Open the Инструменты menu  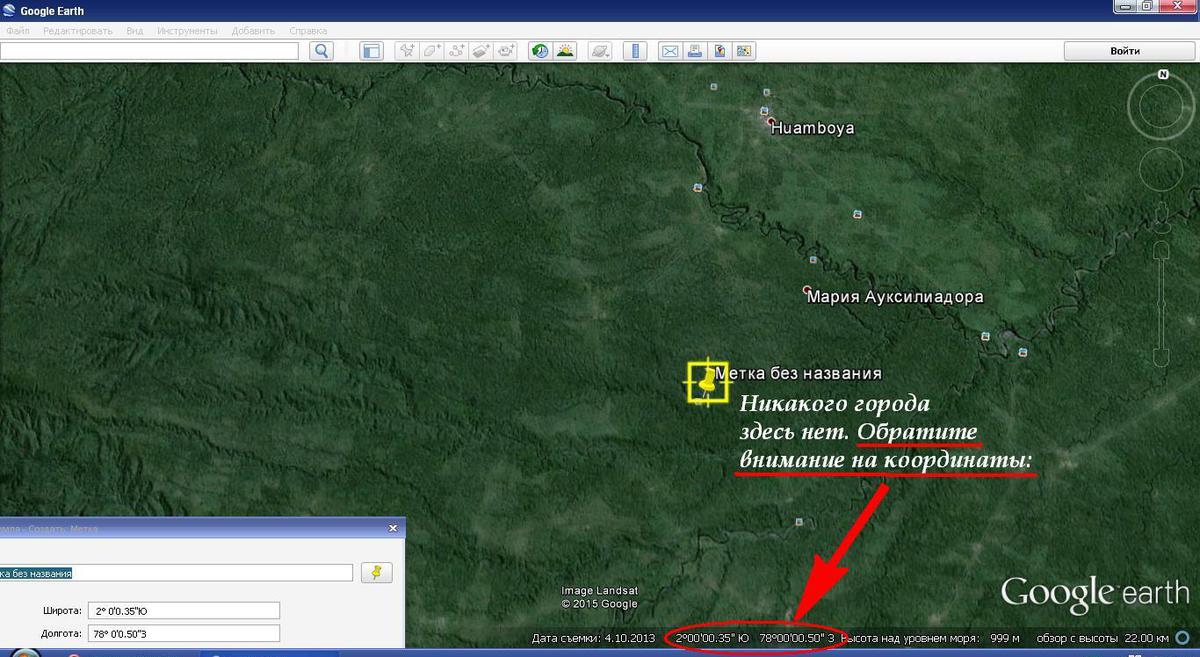pos(187,31)
